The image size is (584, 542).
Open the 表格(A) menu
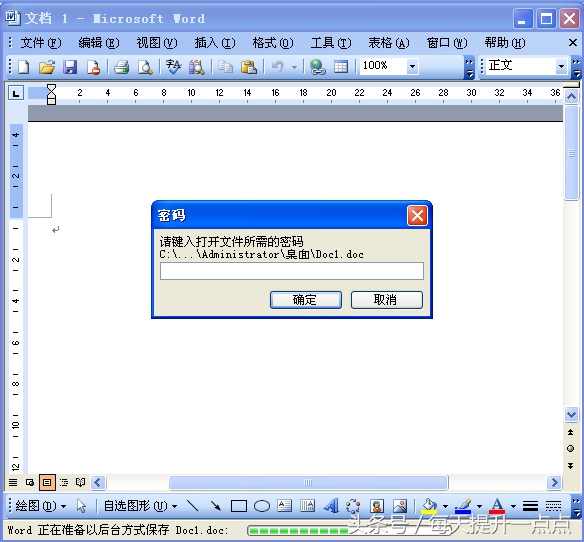(x=389, y=43)
